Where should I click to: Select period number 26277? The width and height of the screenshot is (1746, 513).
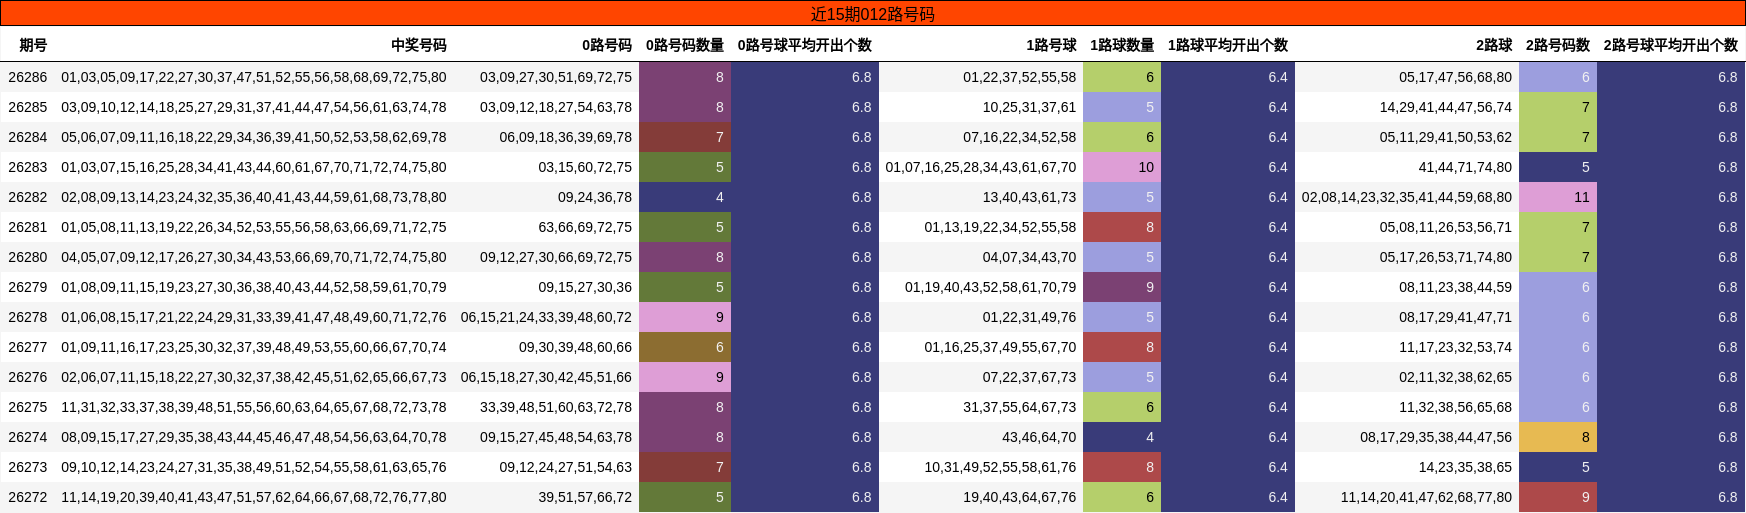[x=28, y=347]
